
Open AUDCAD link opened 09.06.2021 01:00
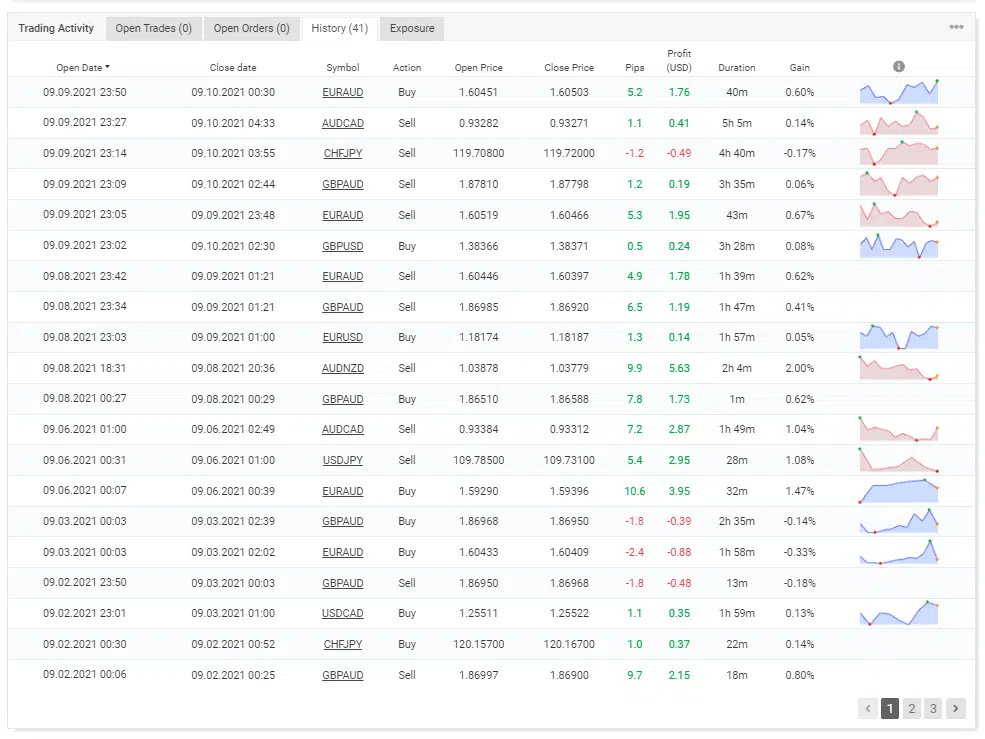tap(343, 430)
